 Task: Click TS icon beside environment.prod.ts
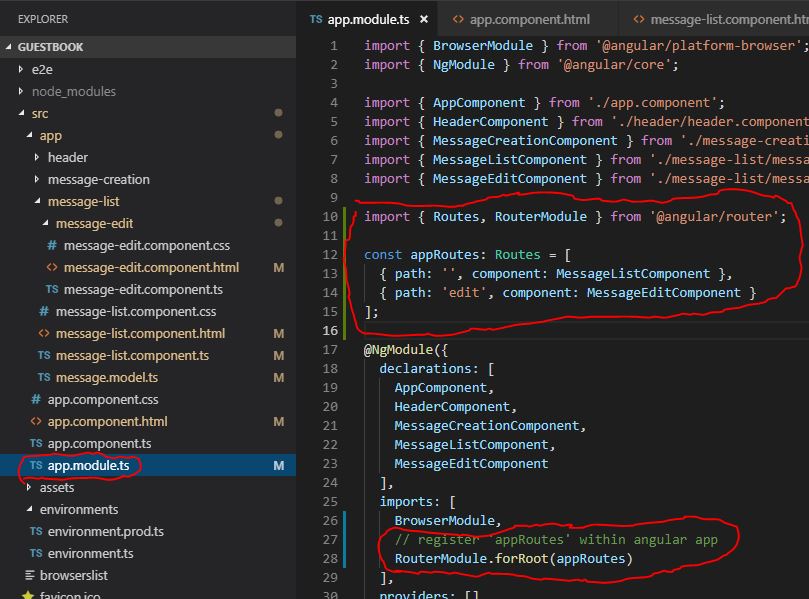pos(36,531)
